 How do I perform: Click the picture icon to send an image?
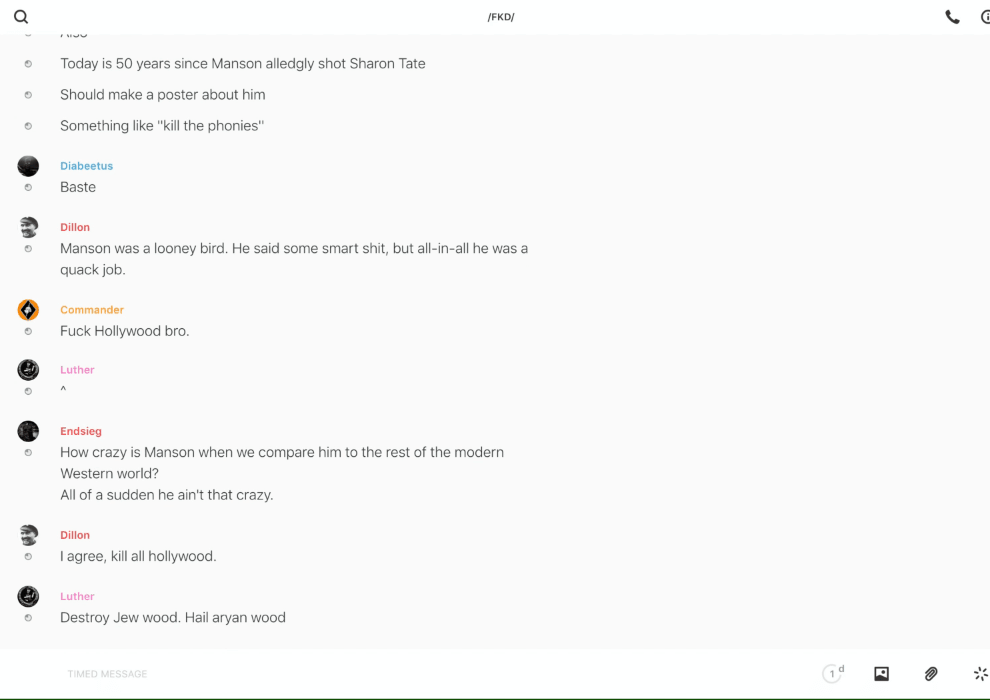coord(881,674)
